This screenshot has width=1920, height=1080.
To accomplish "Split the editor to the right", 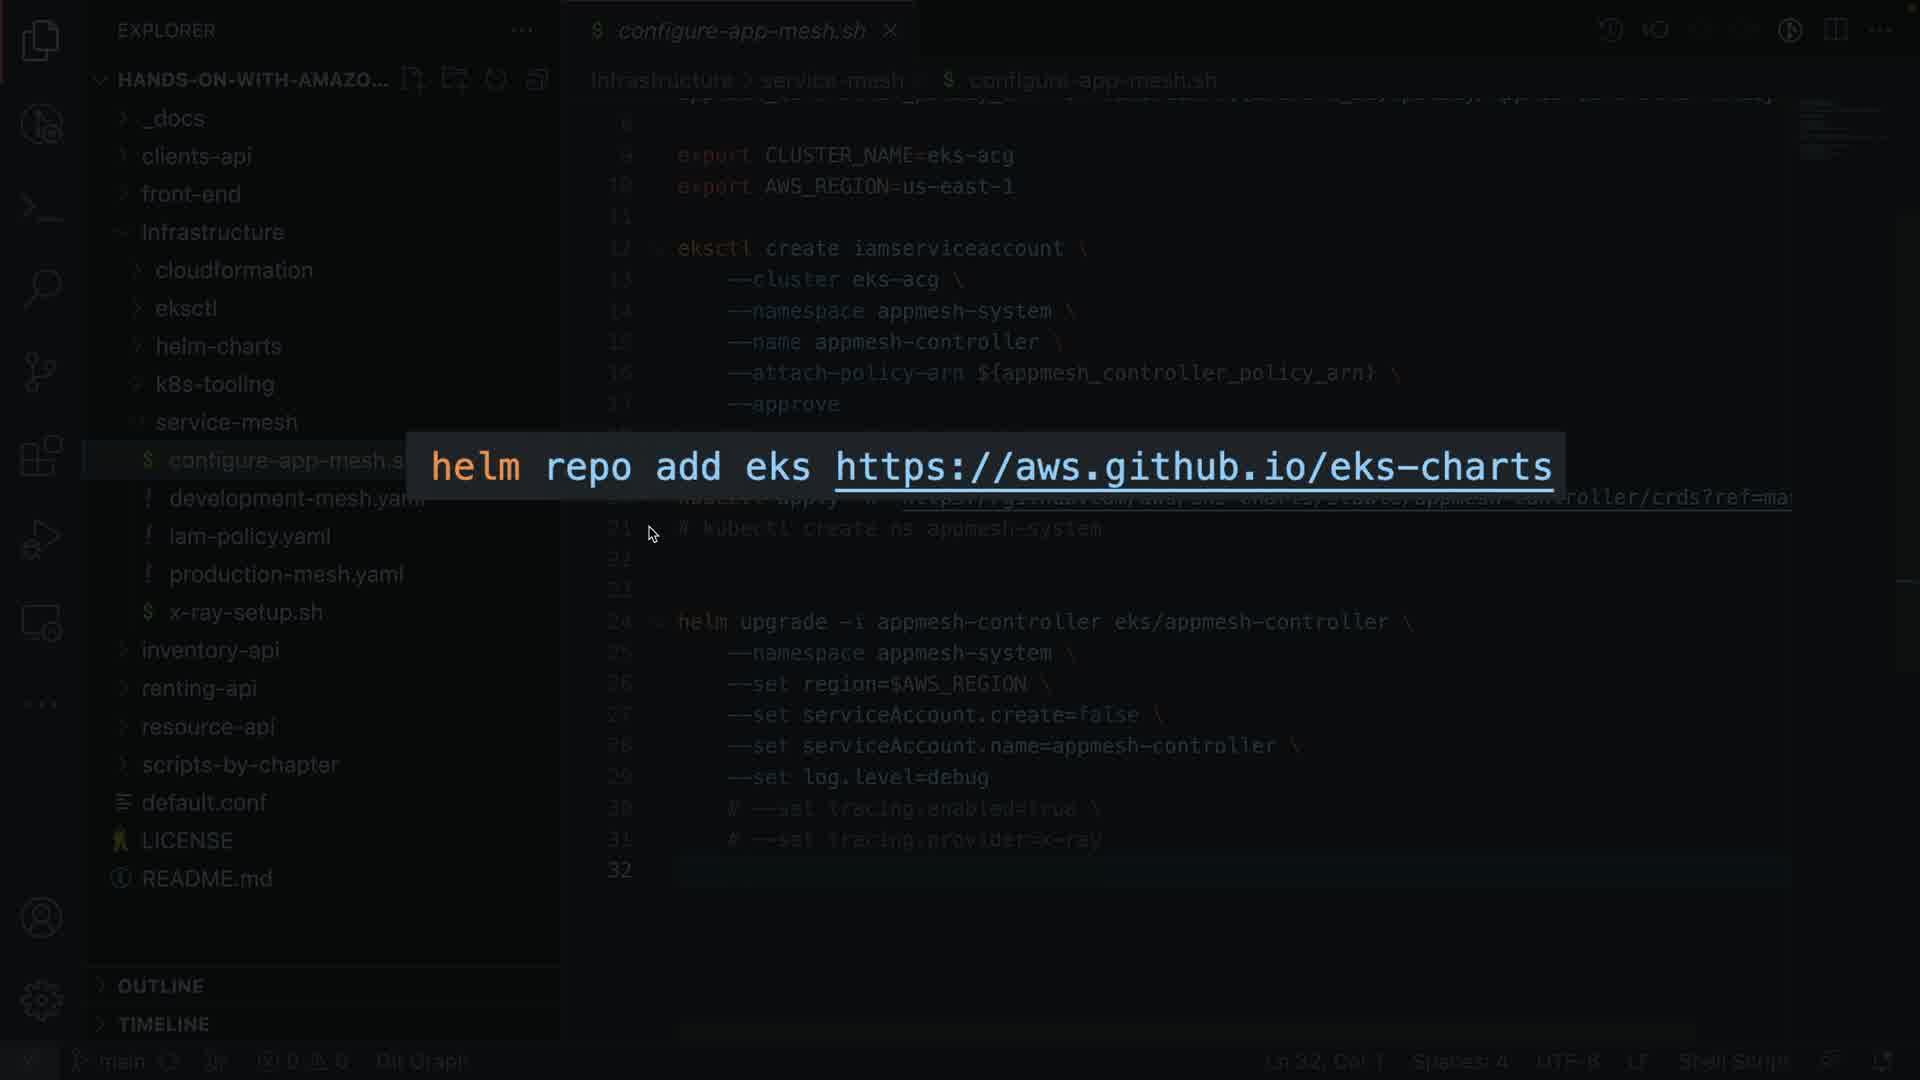I will coord(1835,30).
